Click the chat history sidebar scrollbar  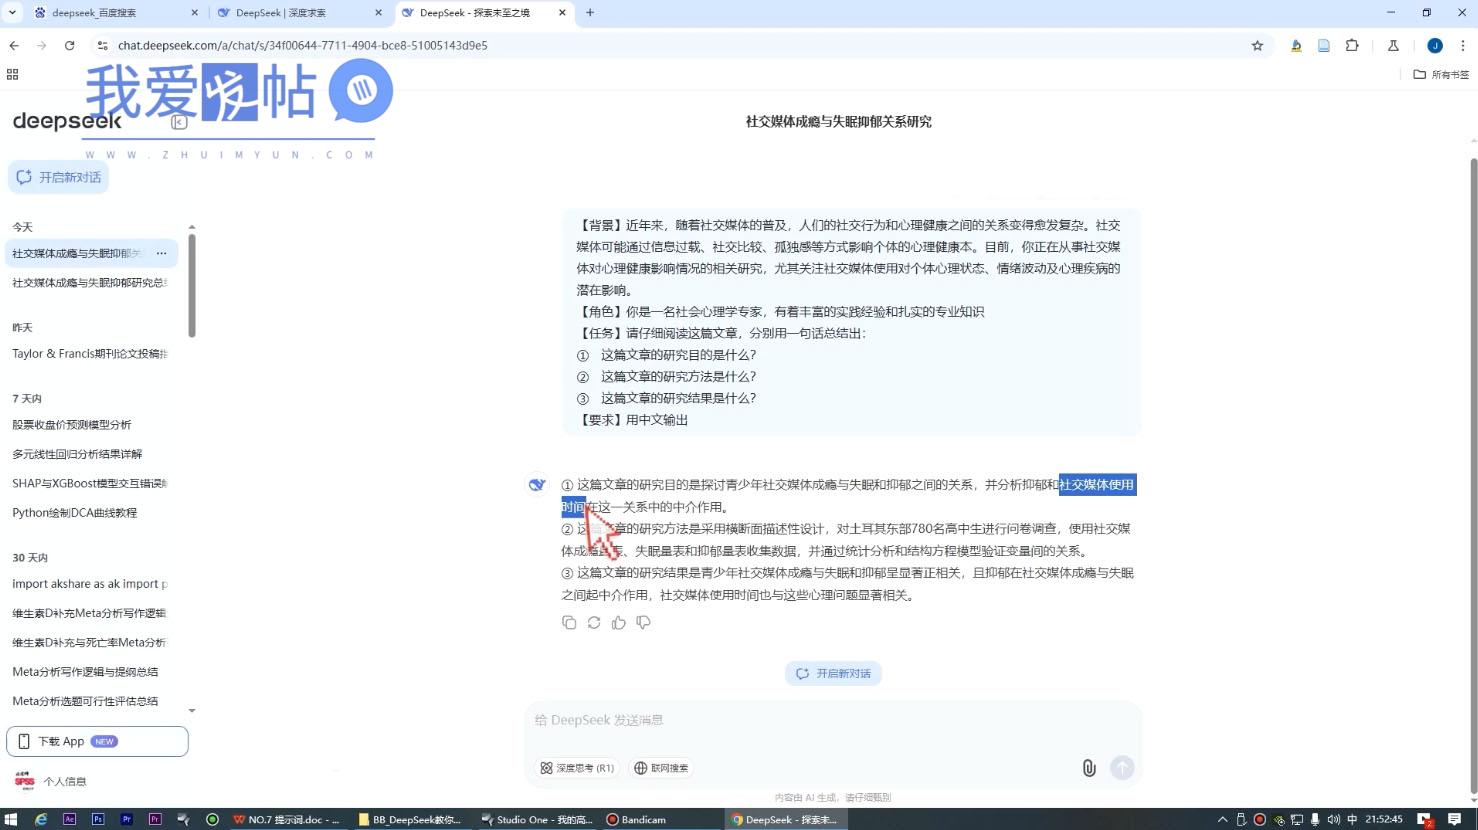pos(192,285)
